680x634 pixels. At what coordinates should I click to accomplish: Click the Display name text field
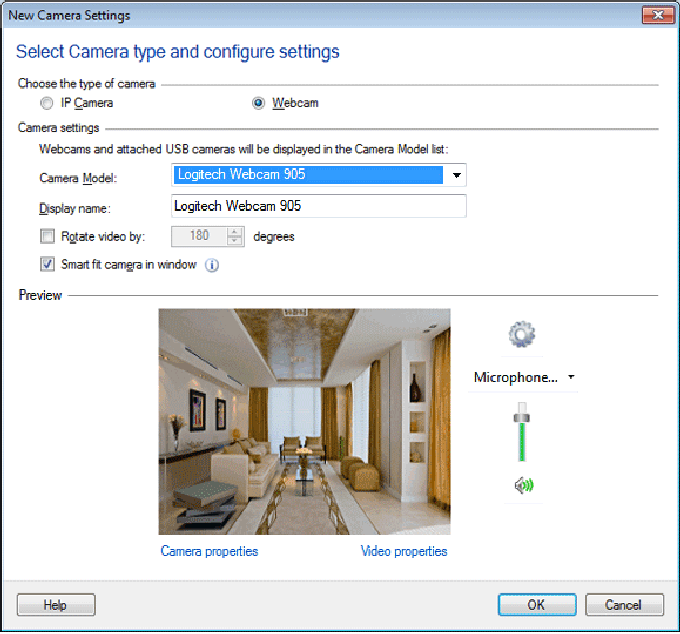(x=318, y=207)
